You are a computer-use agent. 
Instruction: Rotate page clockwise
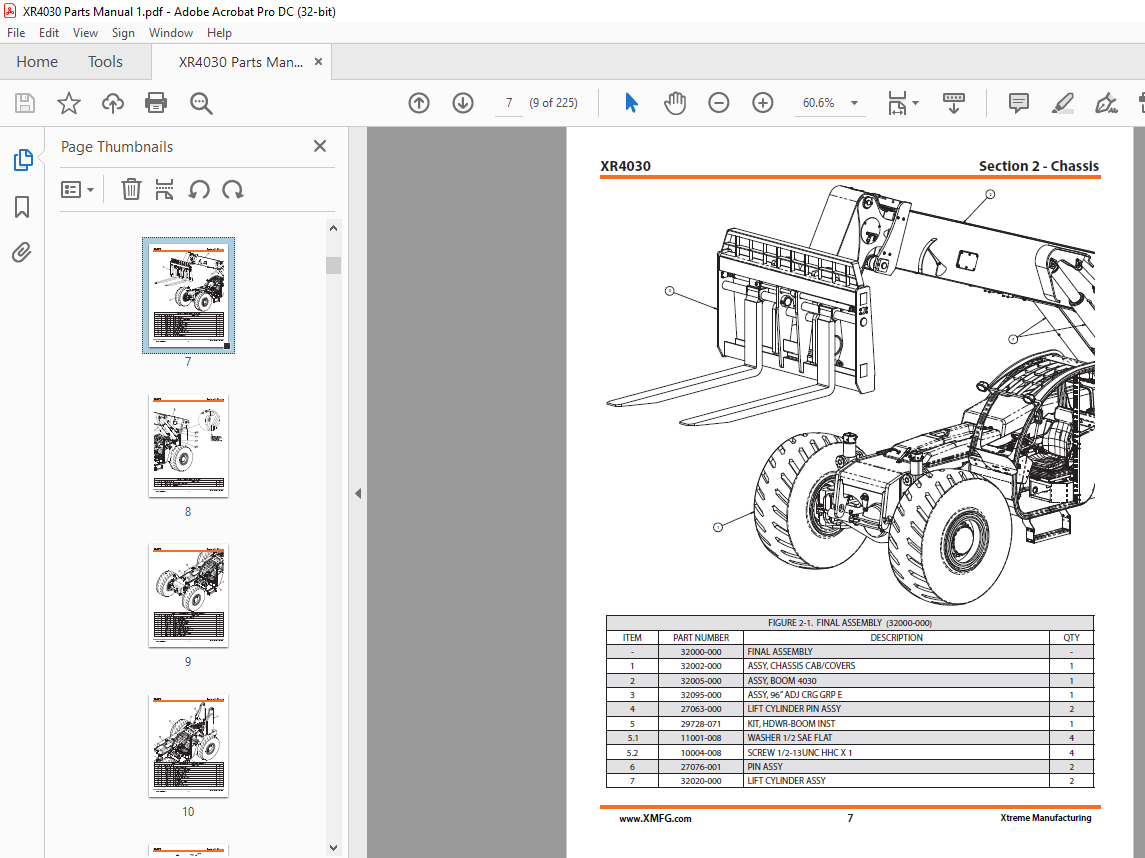coord(233,190)
